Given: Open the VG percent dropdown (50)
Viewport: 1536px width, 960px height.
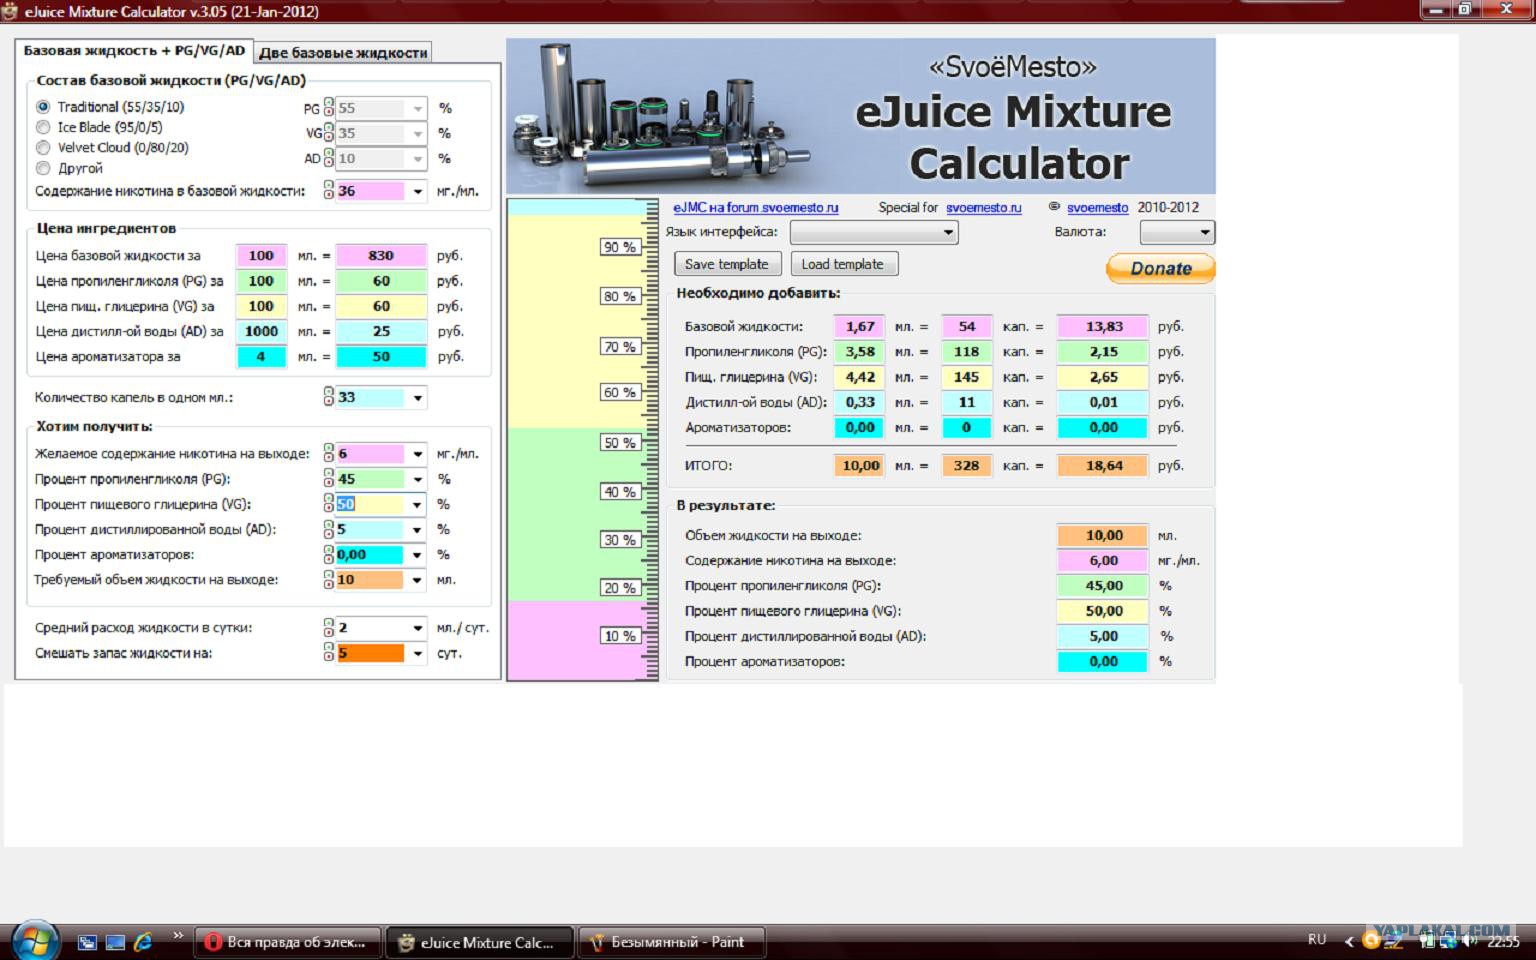Looking at the screenshot, I should pyautogui.click(x=417, y=504).
